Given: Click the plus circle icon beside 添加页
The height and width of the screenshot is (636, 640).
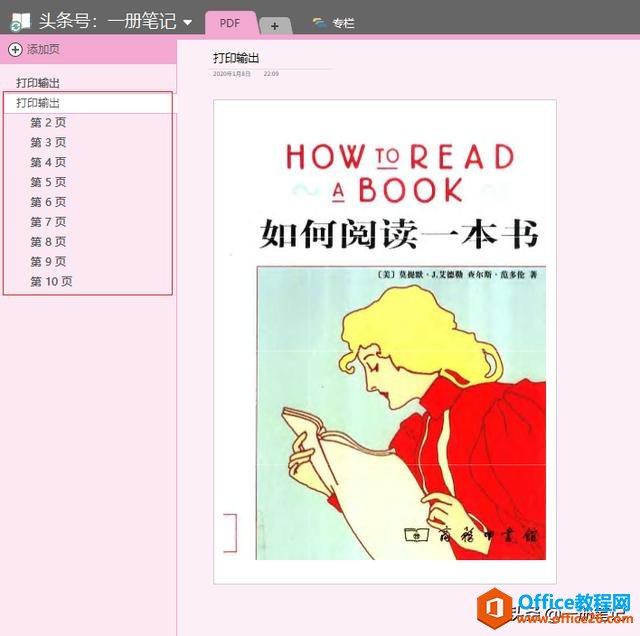Looking at the screenshot, I should pos(15,50).
